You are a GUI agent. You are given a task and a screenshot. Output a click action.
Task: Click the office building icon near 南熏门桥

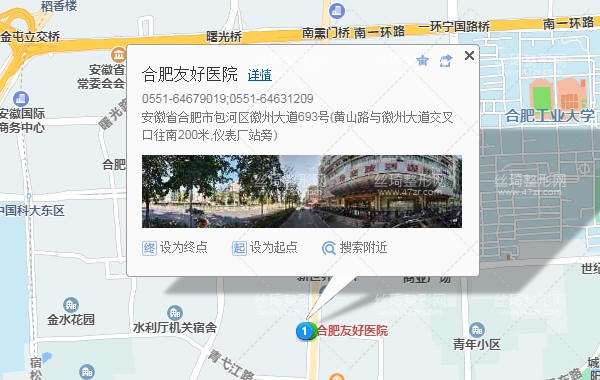(336, 11)
